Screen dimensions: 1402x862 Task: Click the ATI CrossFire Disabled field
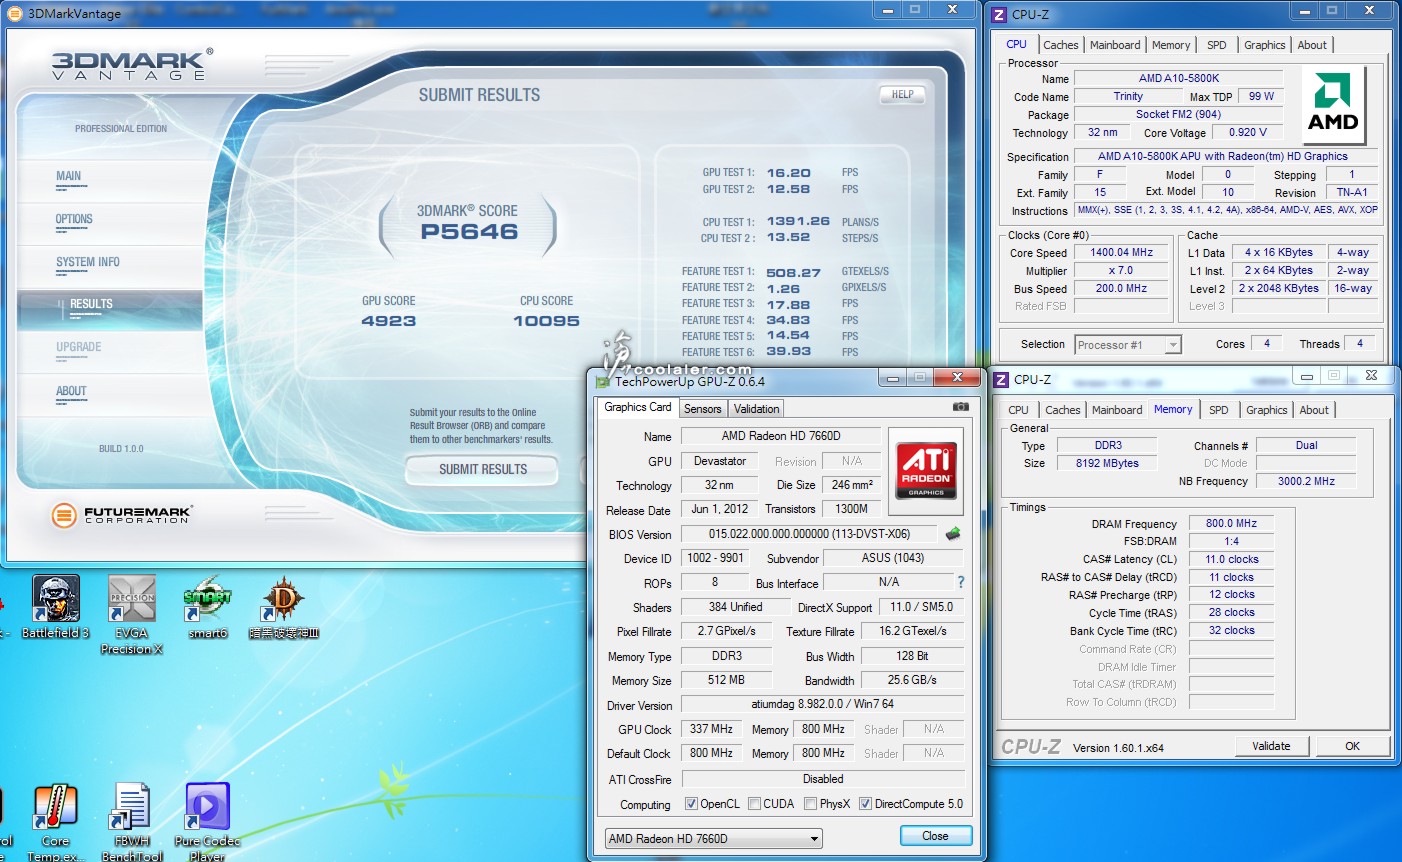pyautogui.click(x=822, y=779)
